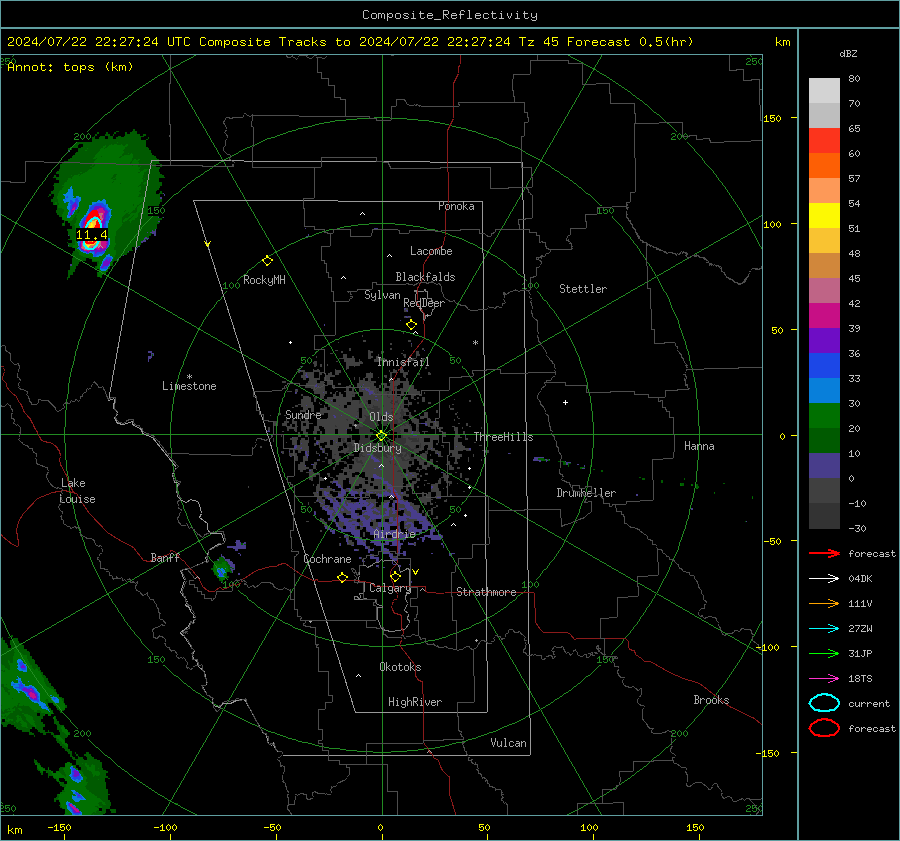The height and width of the screenshot is (841, 900).
Task: Click the Calgary city label
Action: click(x=390, y=588)
